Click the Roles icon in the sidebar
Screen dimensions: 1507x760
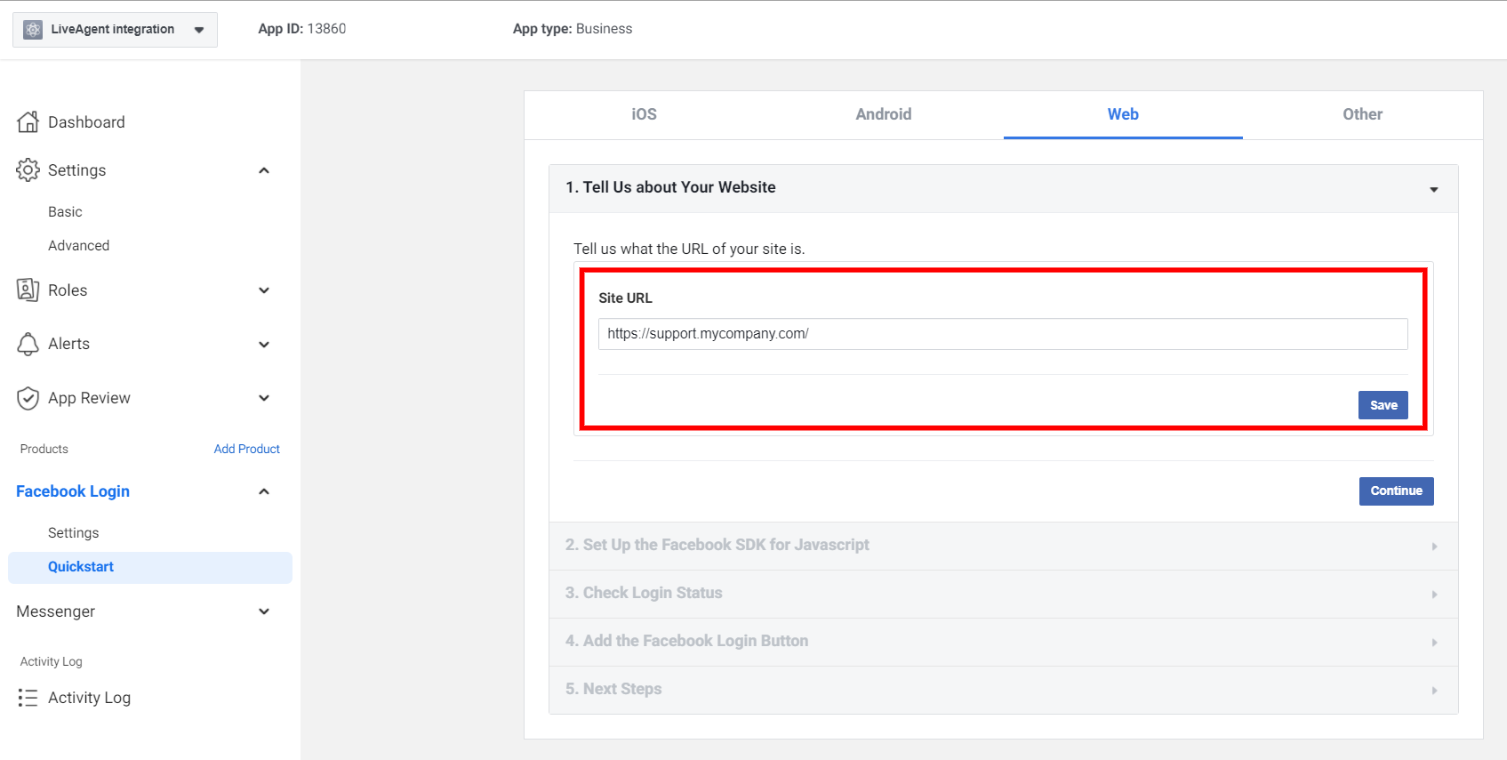[29, 290]
